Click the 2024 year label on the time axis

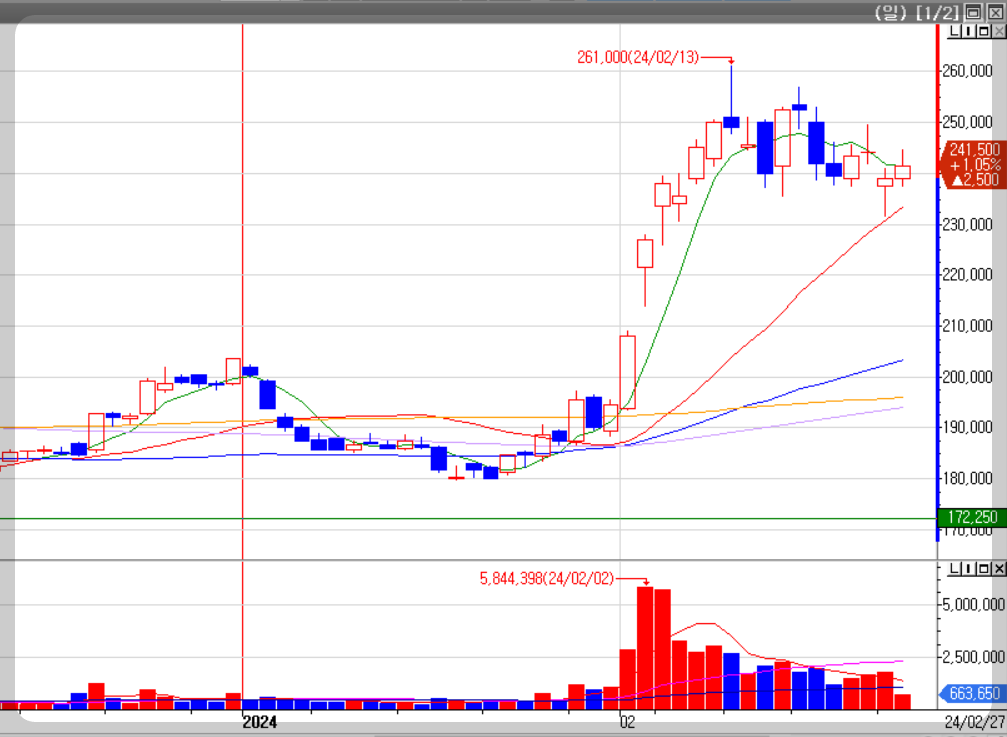(x=259, y=722)
